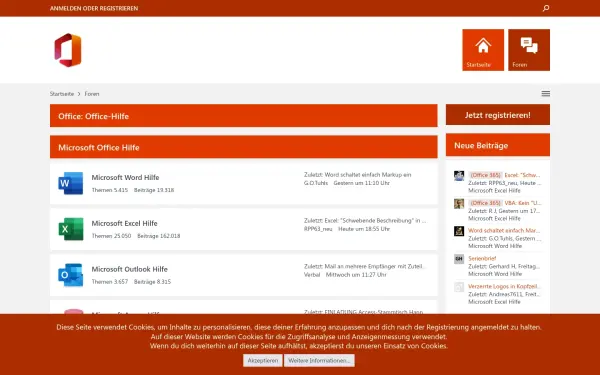600x375 pixels.
Task: Click the Word application icon
Action: tap(71, 183)
